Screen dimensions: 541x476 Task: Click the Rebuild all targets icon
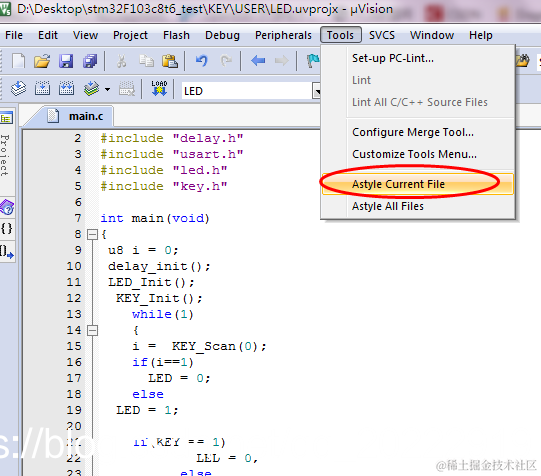(66, 88)
